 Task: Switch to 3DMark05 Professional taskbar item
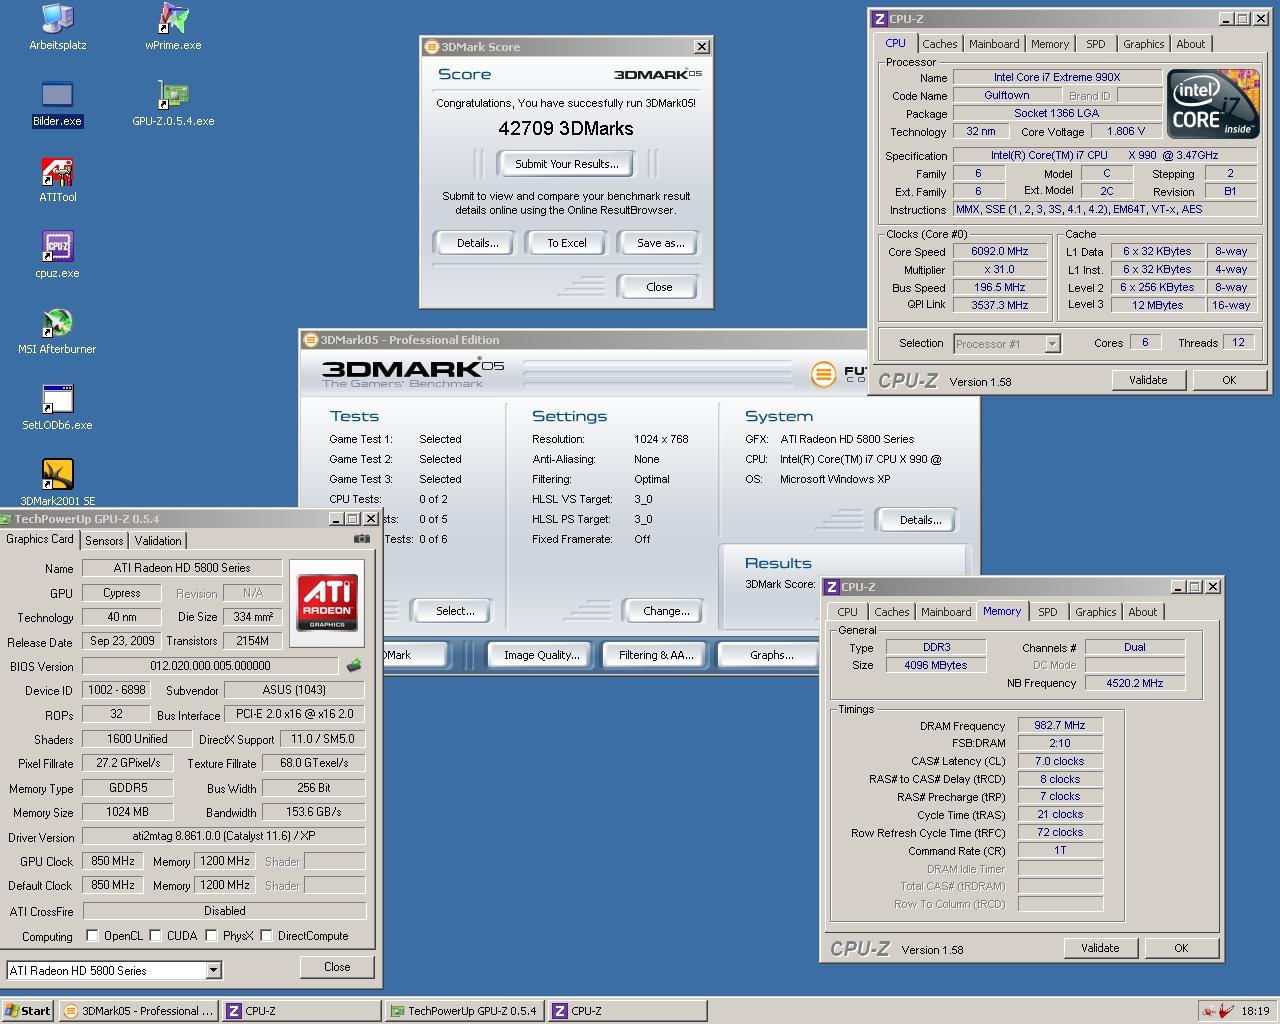(x=138, y=1010)
